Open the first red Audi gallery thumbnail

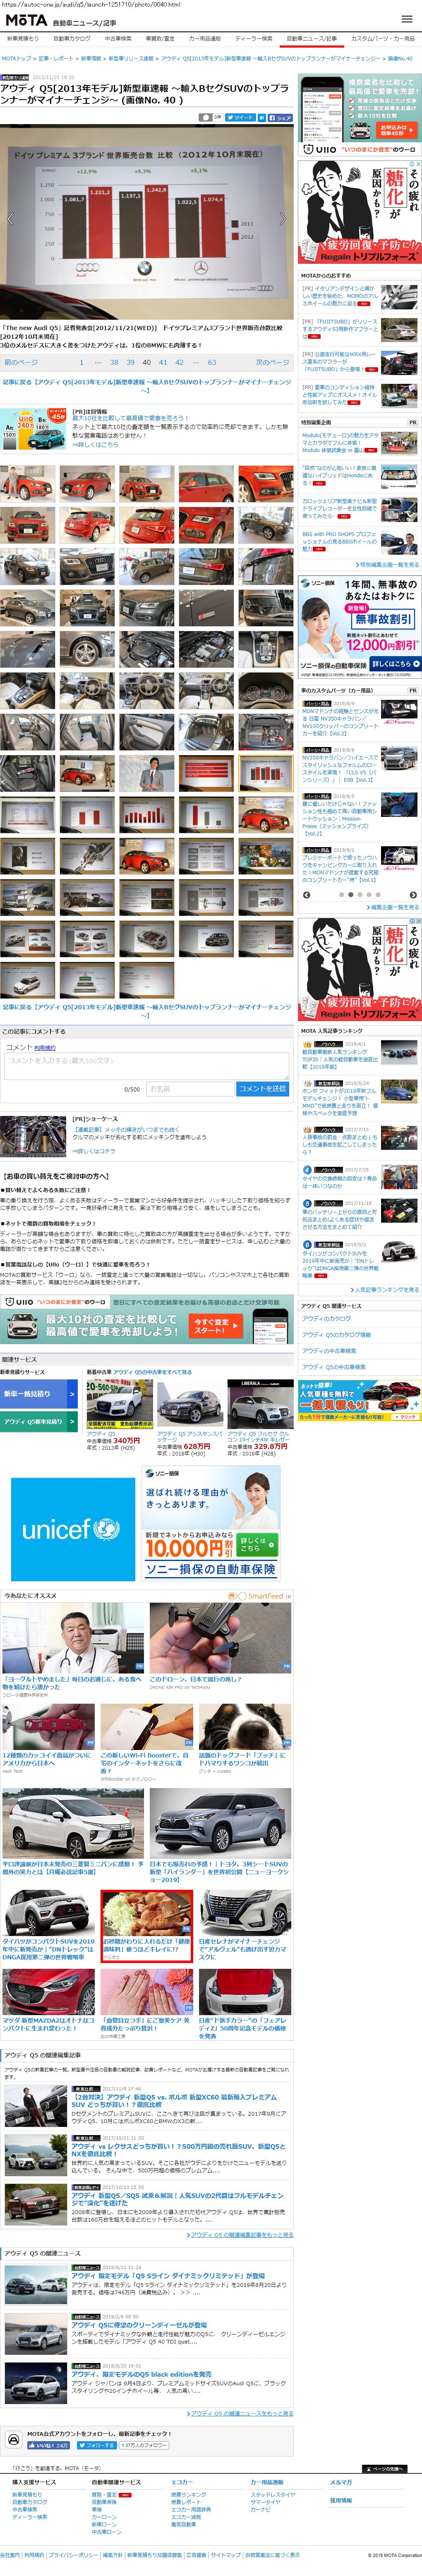(28, 483)
